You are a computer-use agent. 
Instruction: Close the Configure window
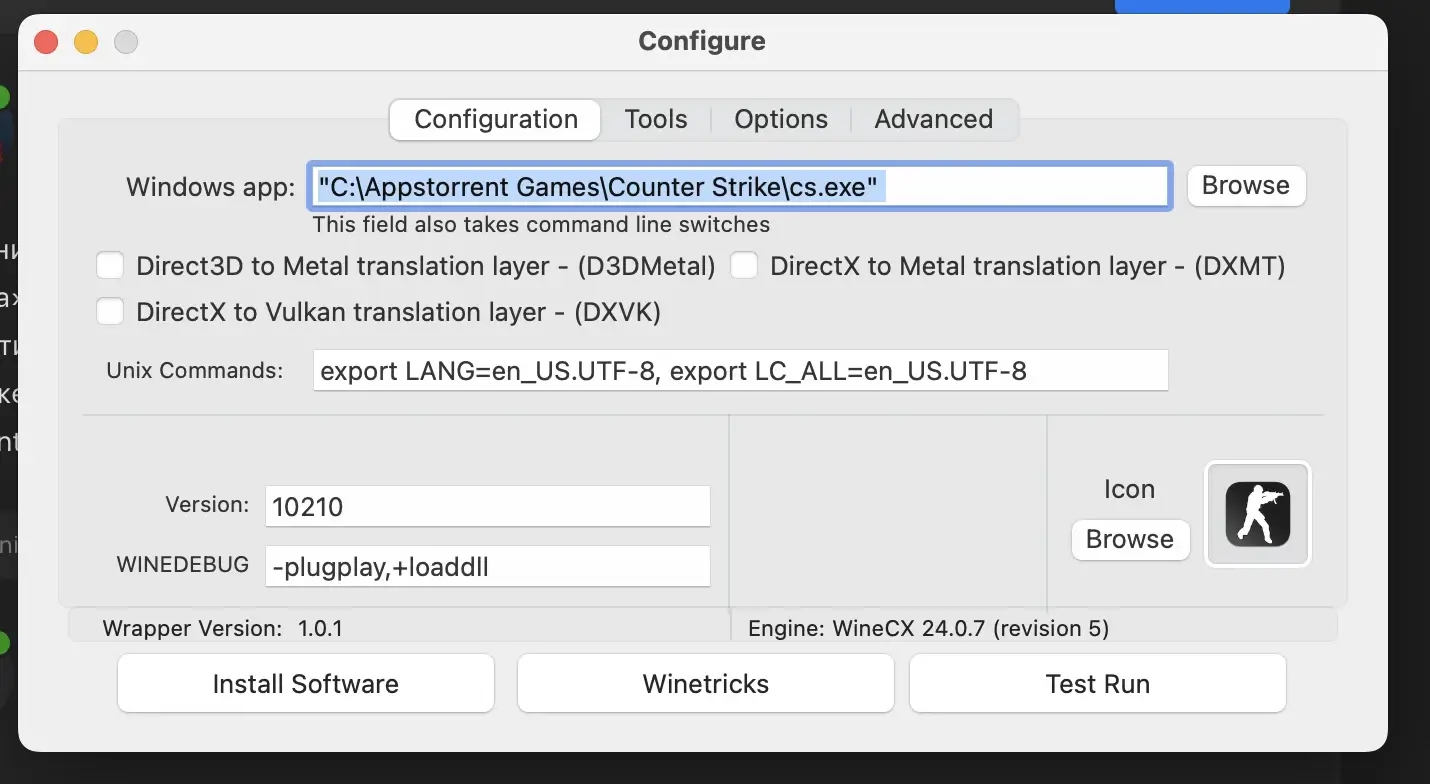pyautogui.click(x=46, y=42)
